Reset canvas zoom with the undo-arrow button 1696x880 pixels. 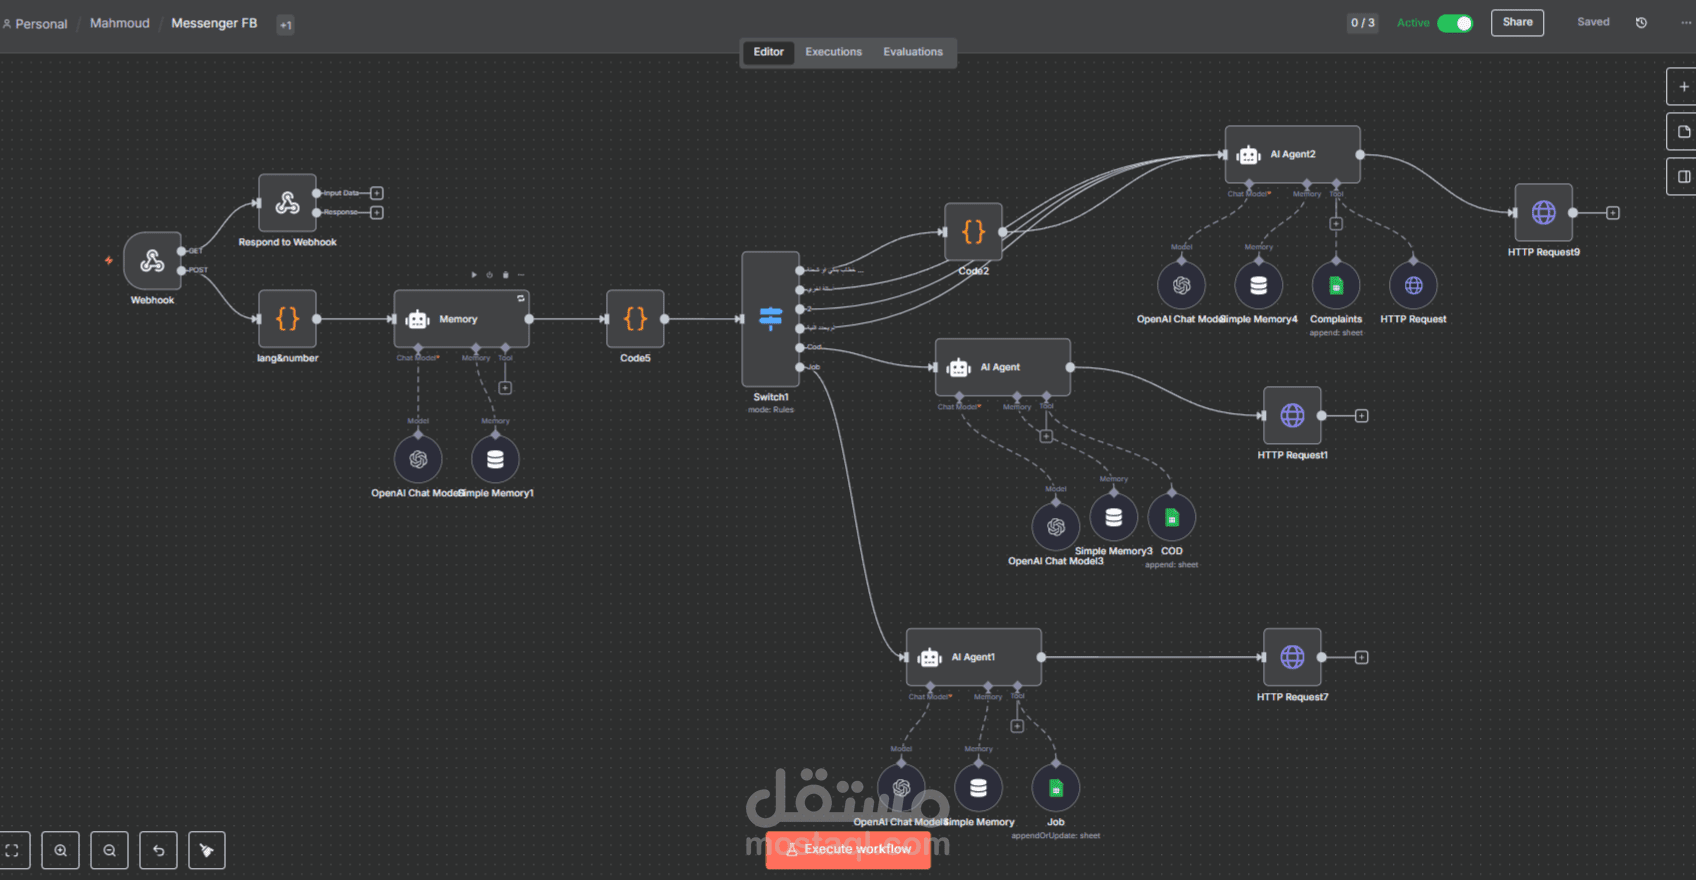click(x=158, y=851)
